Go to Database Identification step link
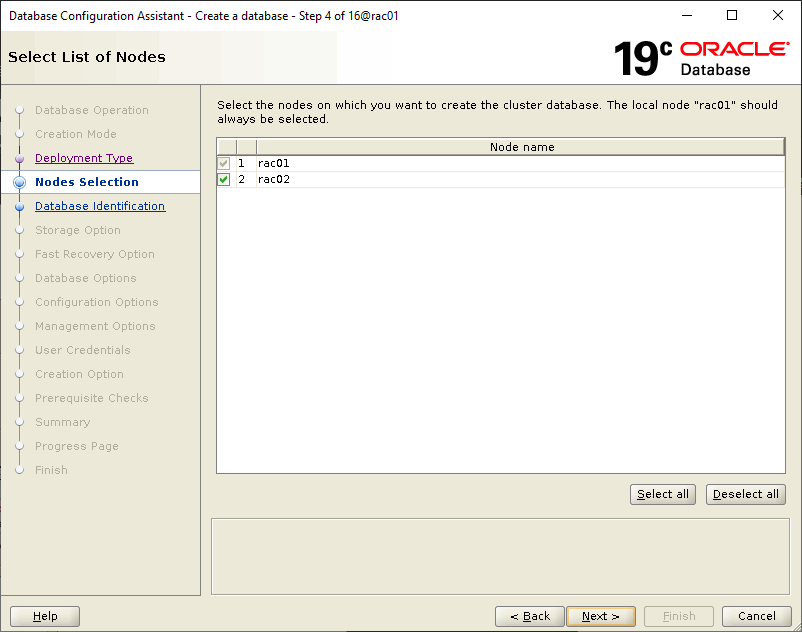This screenshot has height=632, width=802. [100, 206]
